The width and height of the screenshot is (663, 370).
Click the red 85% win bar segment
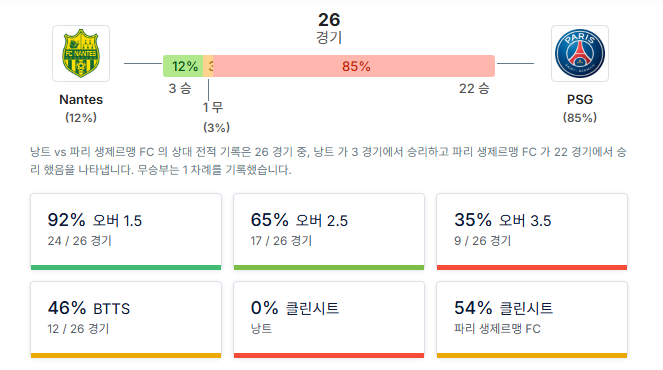[x=354, y=66]
